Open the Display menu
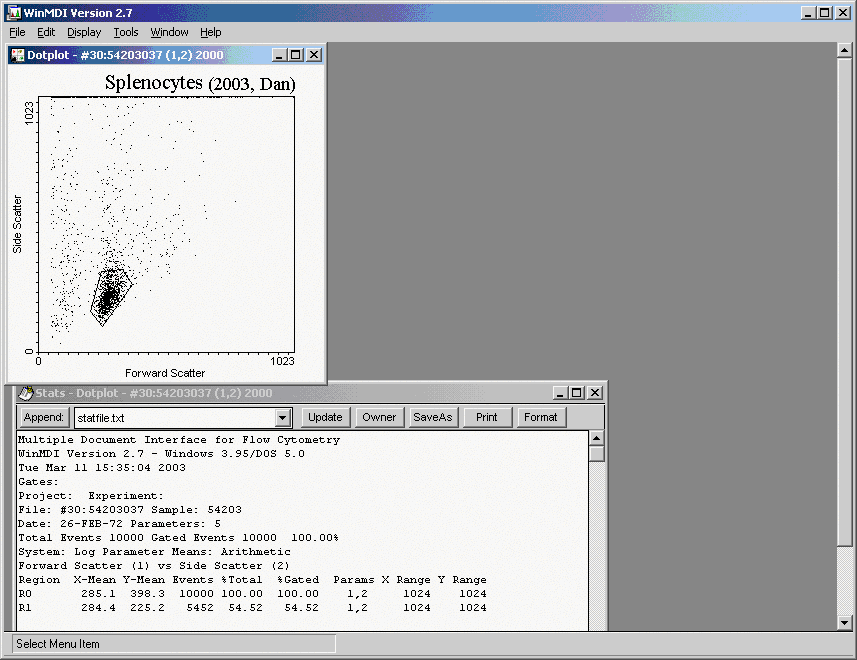 [84, 32]
